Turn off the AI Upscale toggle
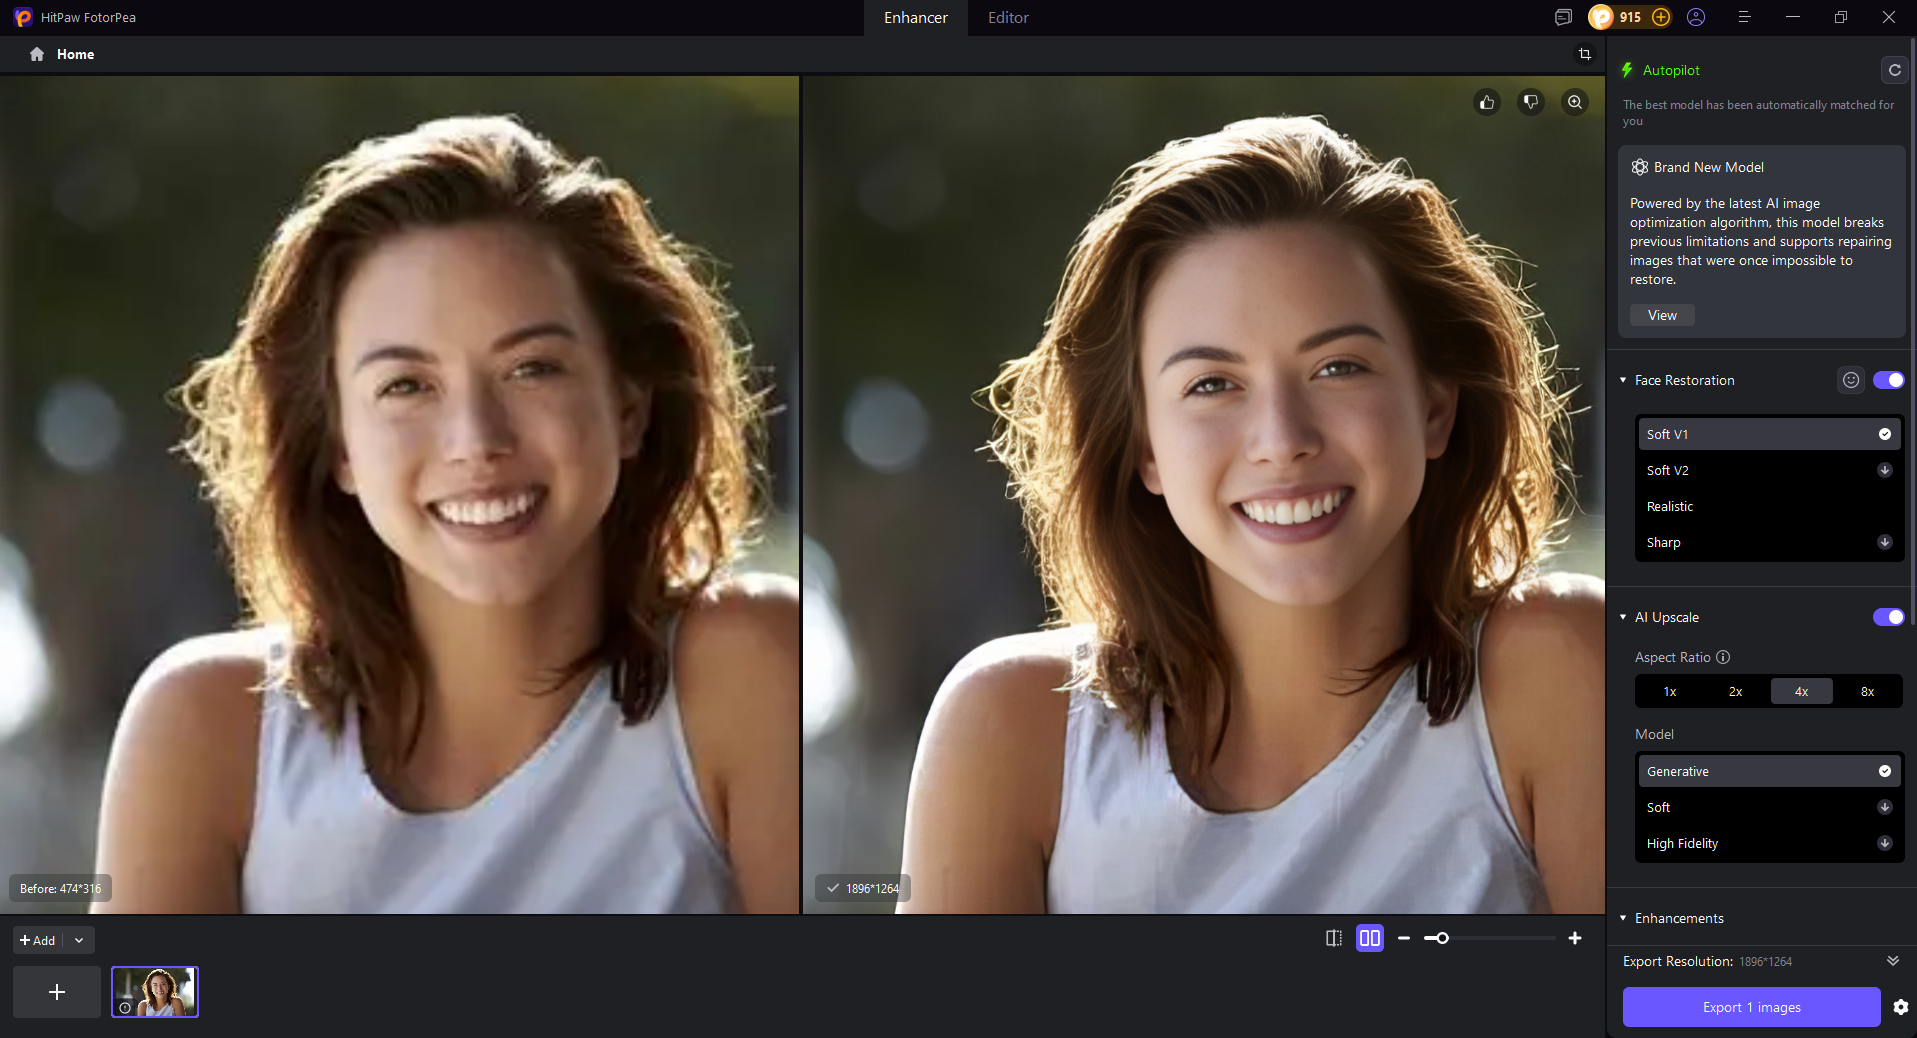This screenshot has height=1038, width=1917. click(x=1888, y=617)
